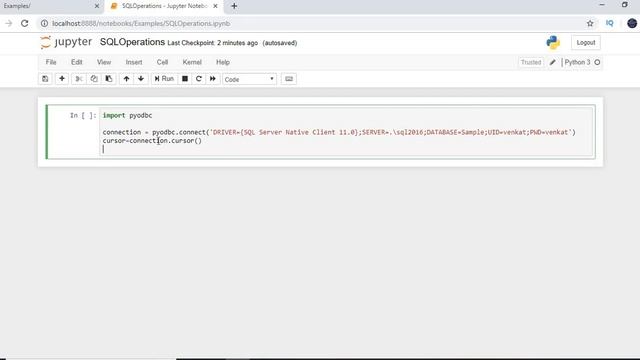Open the Help menu
The height and width of the screenshot is (360, 640).
(x=223, y=62)
